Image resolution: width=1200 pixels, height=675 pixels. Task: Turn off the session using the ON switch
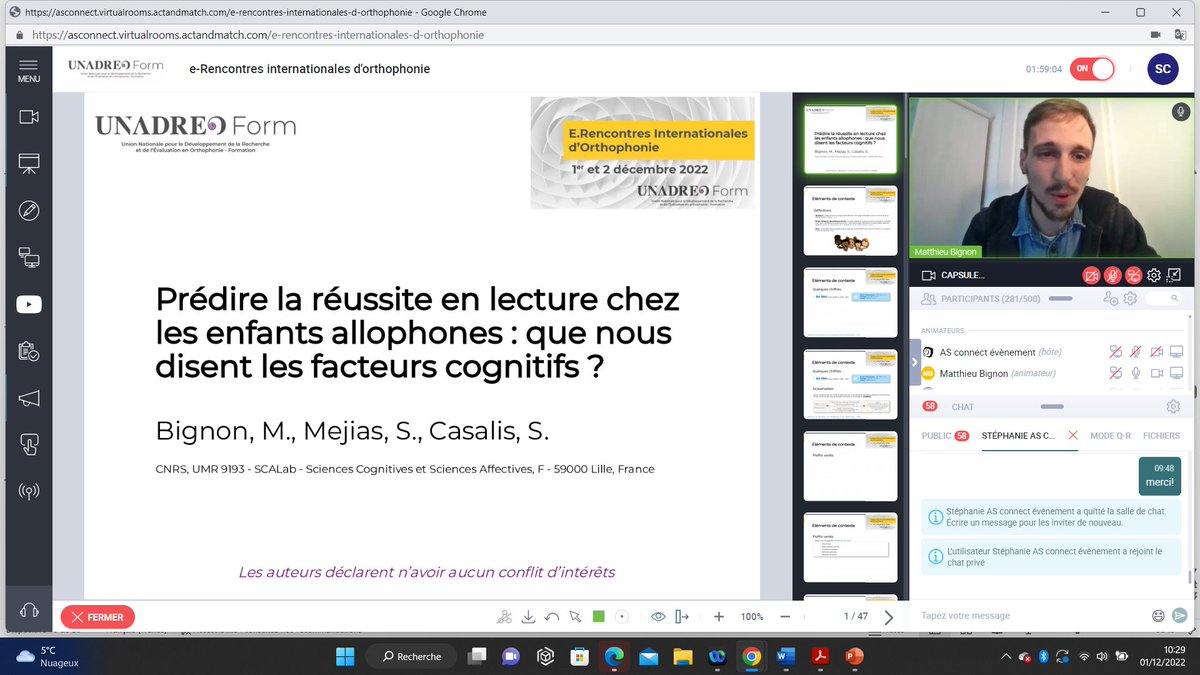pos(1091,69)
